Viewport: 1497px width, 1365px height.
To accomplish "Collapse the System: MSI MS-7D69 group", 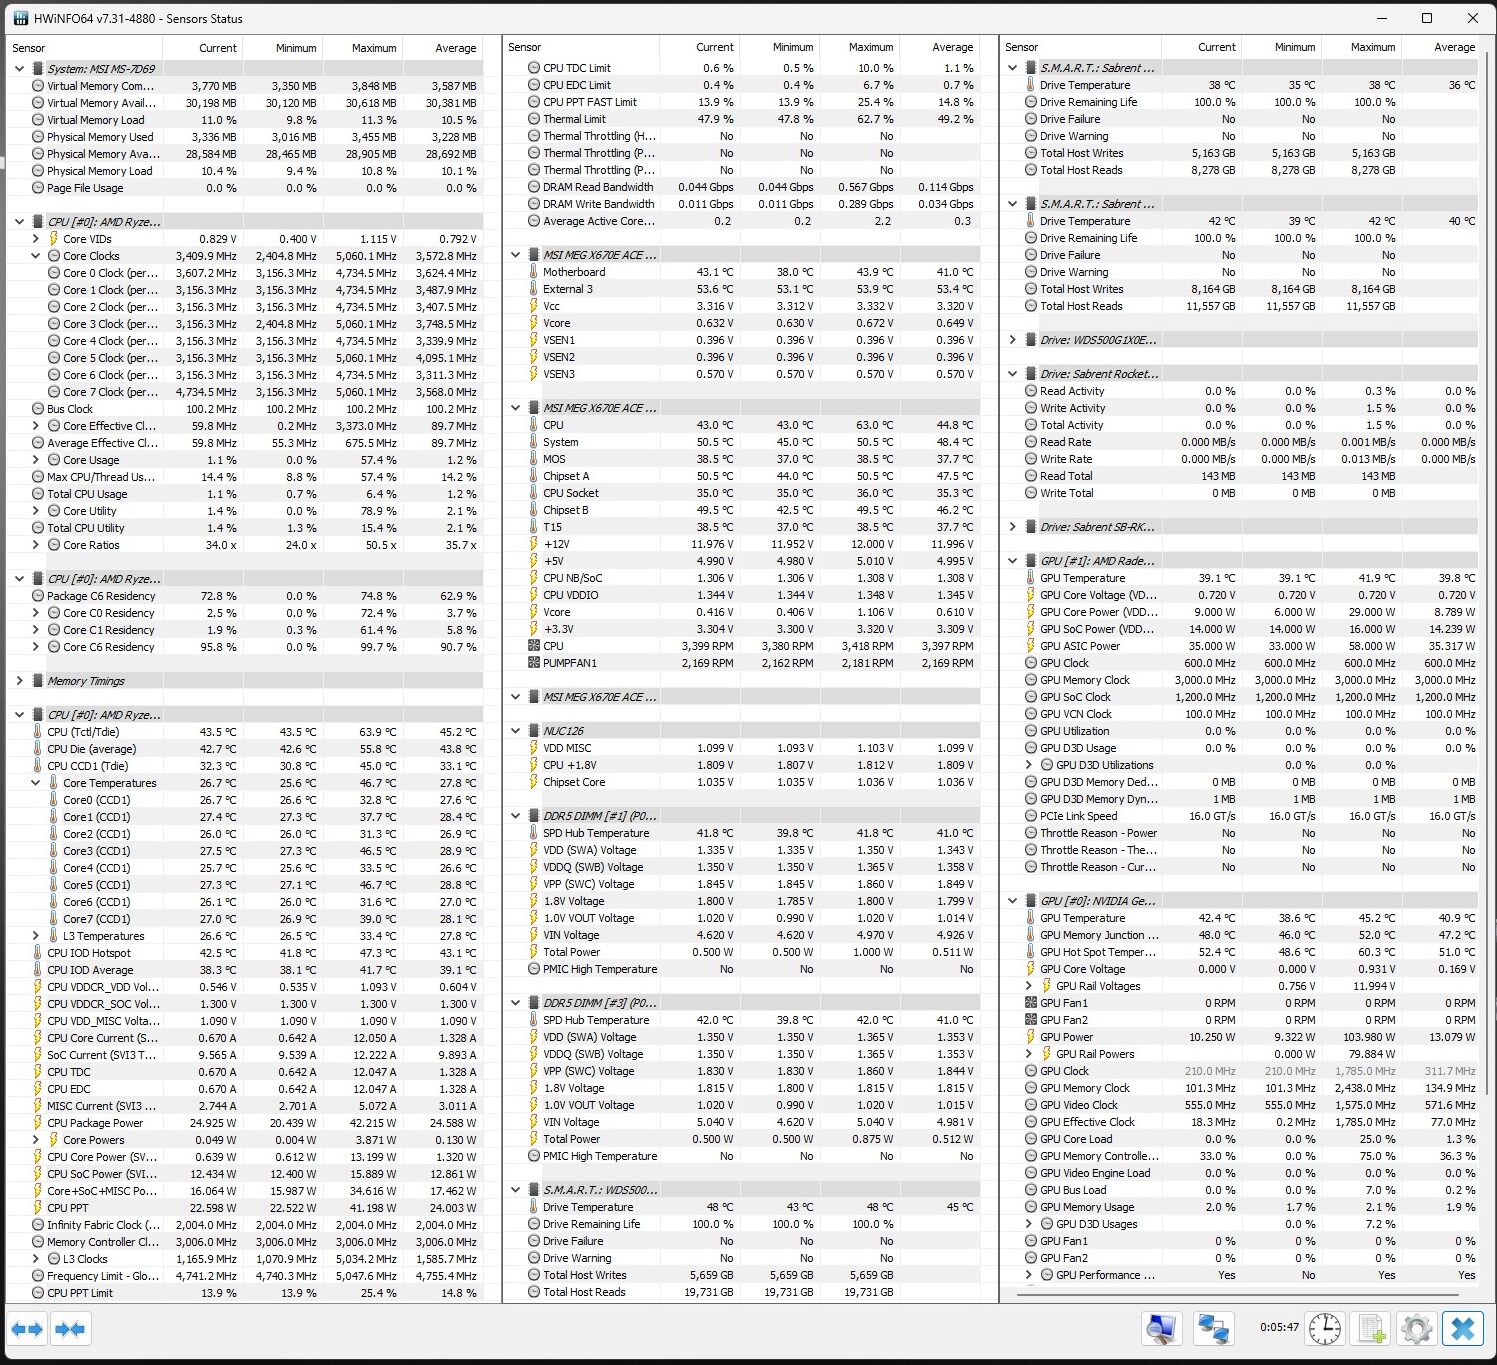I will pos(19,69).
